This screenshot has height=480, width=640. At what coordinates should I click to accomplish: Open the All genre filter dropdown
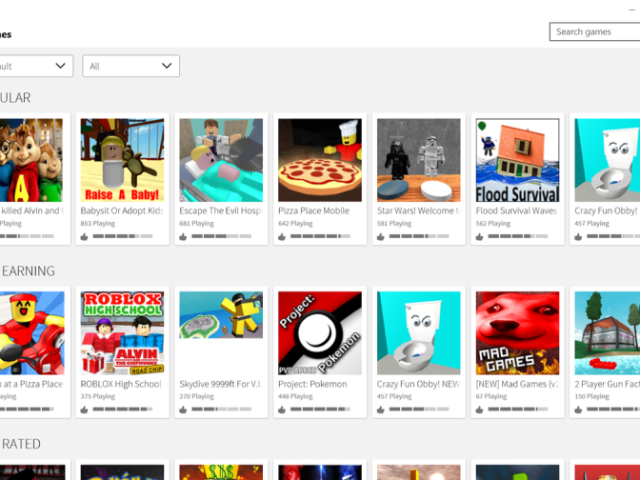[x=131, y=66]
